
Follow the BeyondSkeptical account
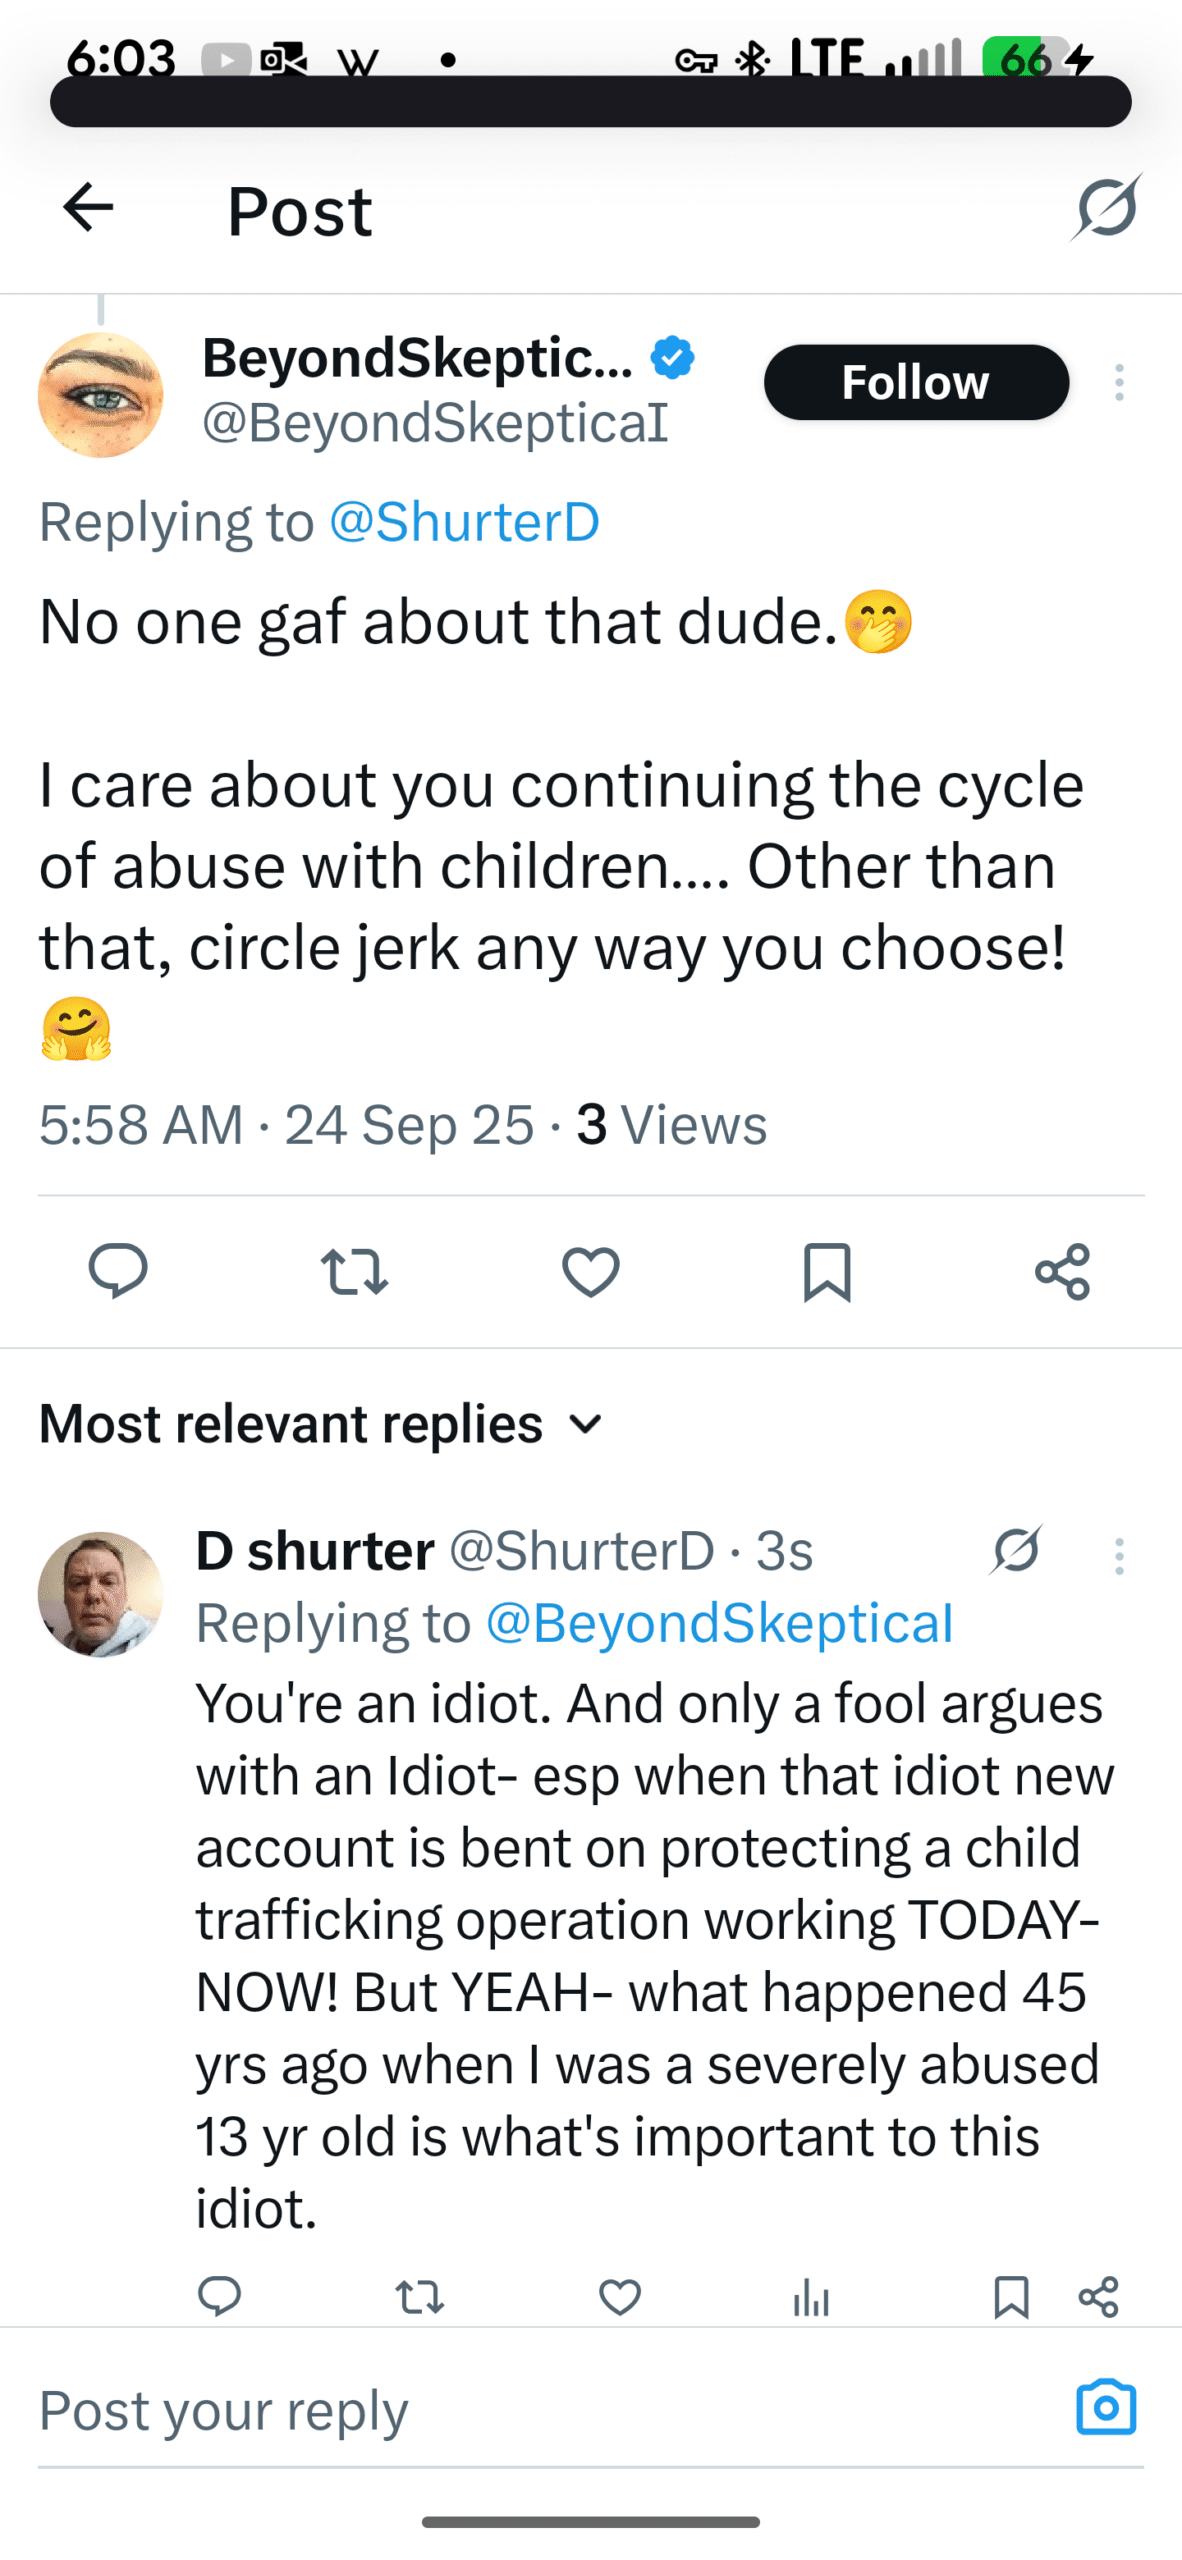point(916,382)
